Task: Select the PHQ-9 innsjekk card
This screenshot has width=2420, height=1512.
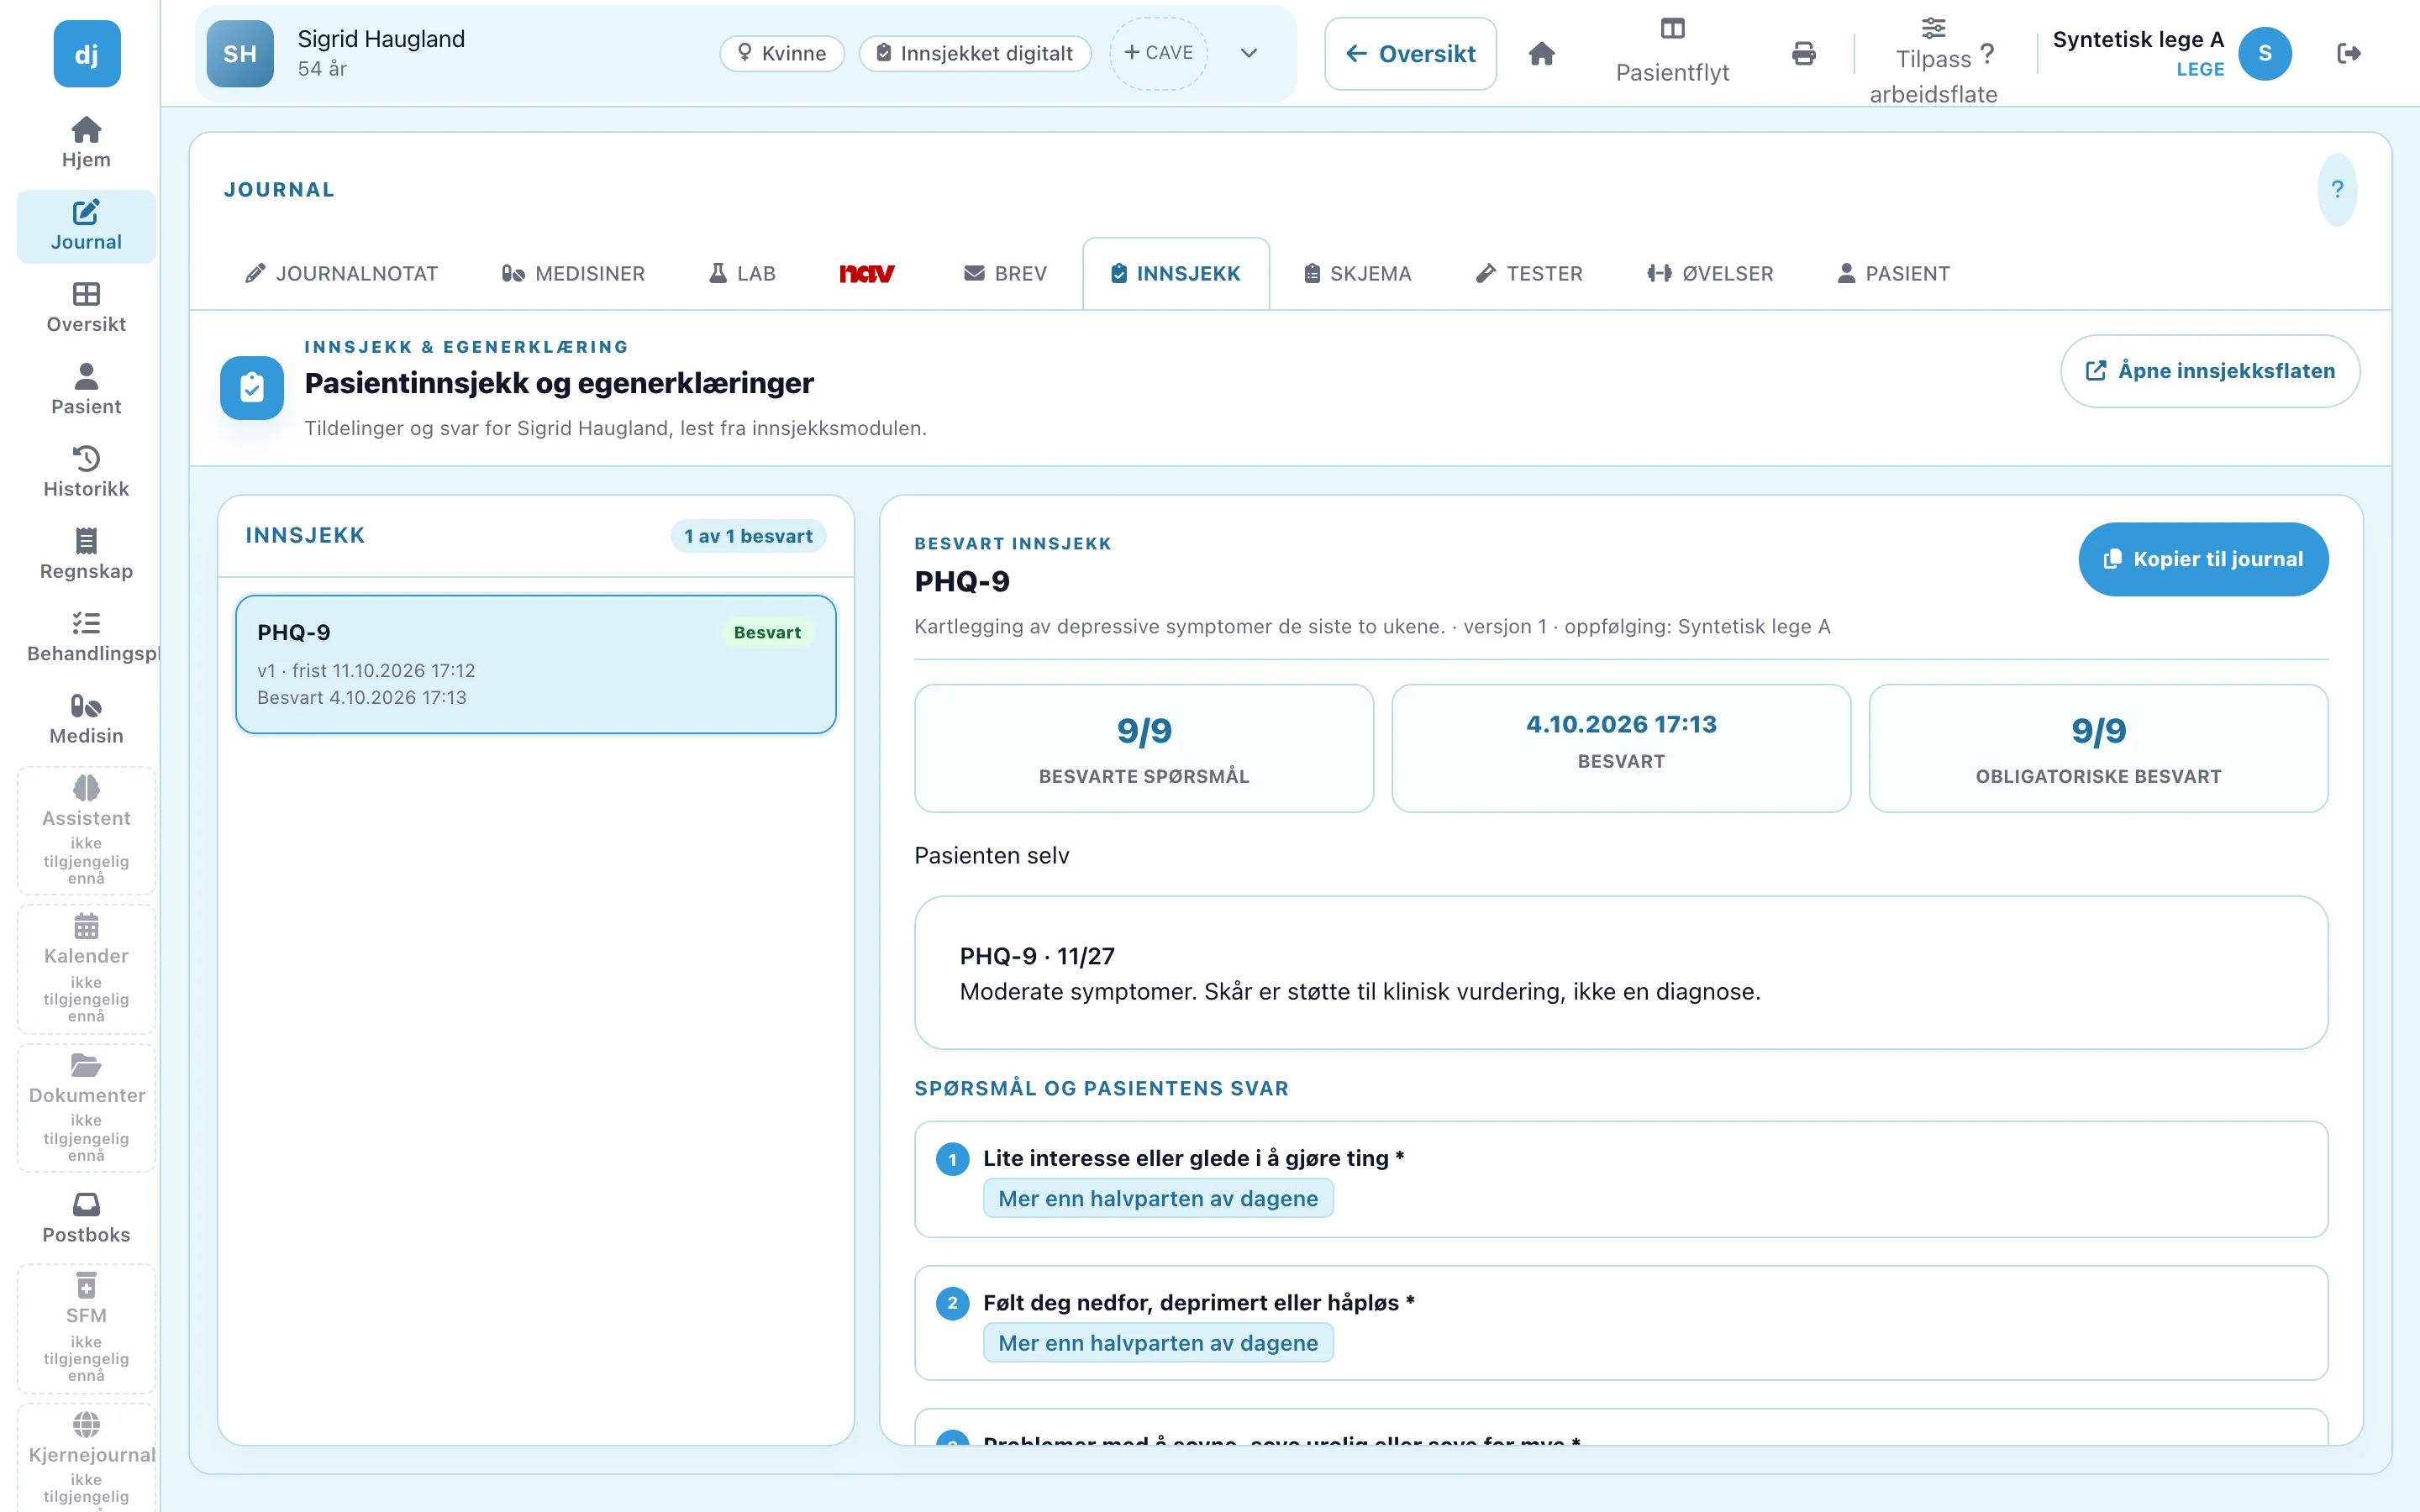Action: pyautogui.click(x=536, y=664)
